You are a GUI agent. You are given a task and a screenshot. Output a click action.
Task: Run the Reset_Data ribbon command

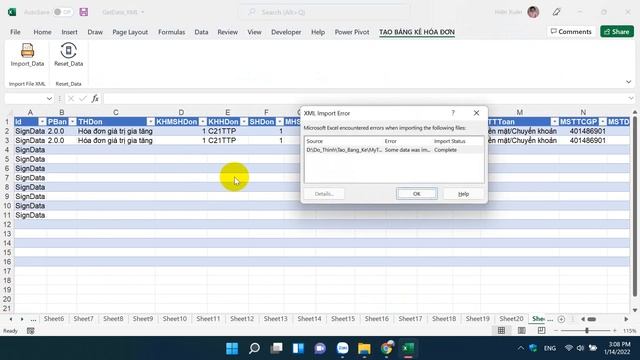(69, 55)
